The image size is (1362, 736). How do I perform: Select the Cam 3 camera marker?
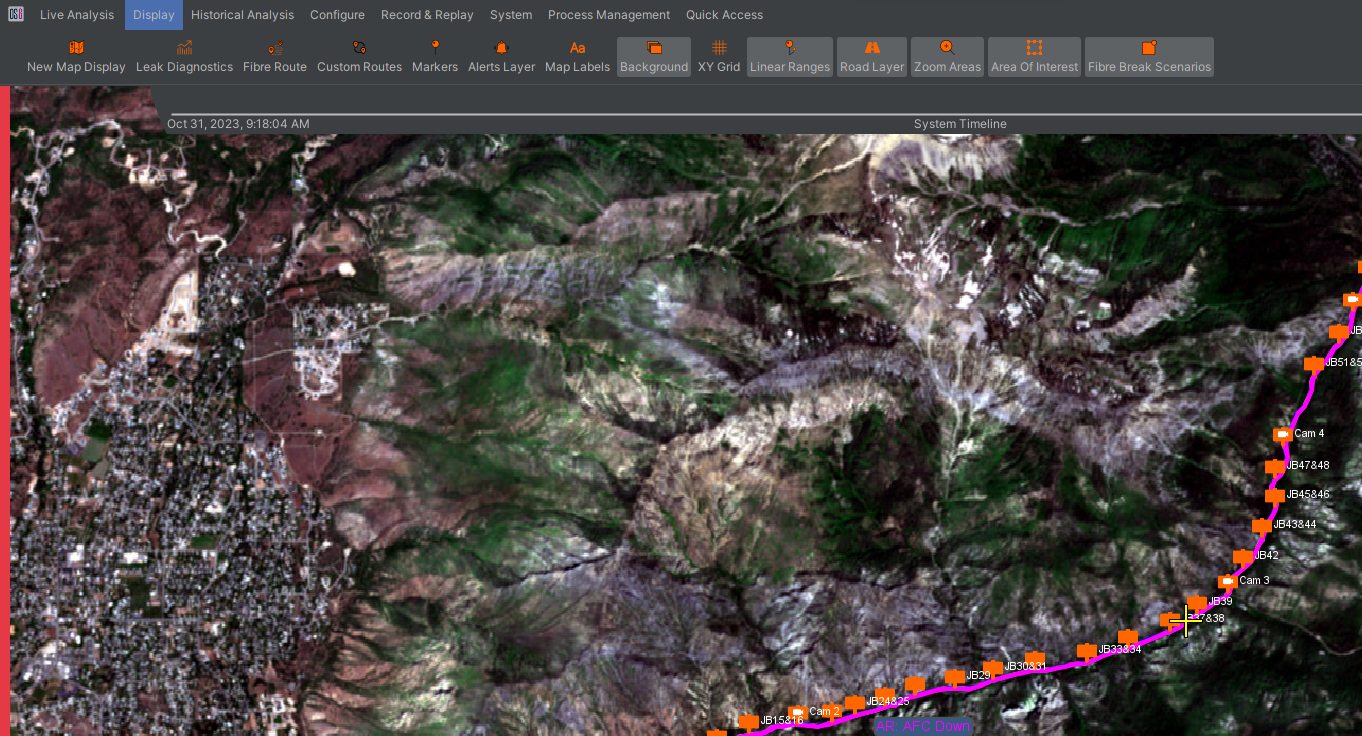coord(1230,580)
